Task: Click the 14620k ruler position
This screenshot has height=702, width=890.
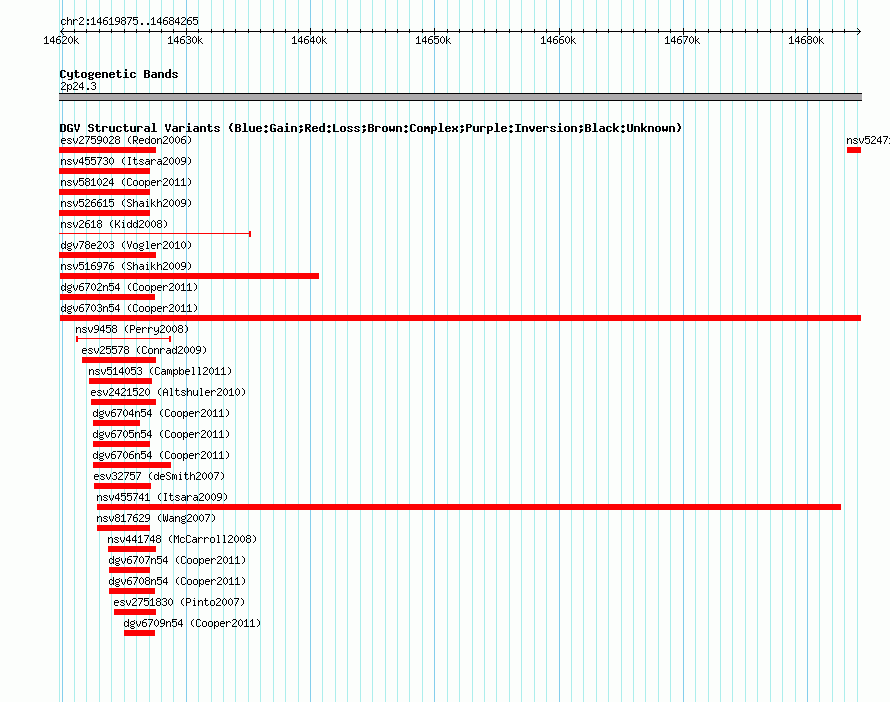Action: tap(61, 40)
